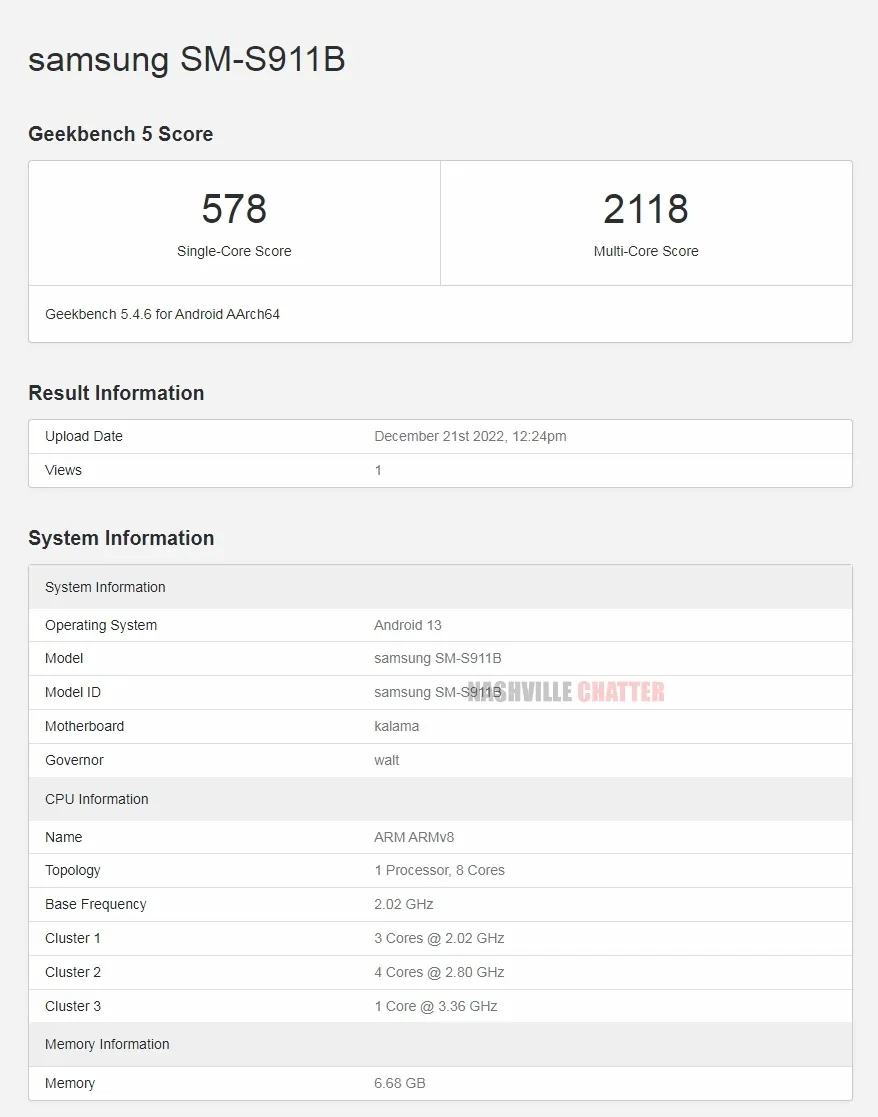Select the date 'December 21st 2022, 12:24pm'
878x1117 pixels.
(470, 436)
